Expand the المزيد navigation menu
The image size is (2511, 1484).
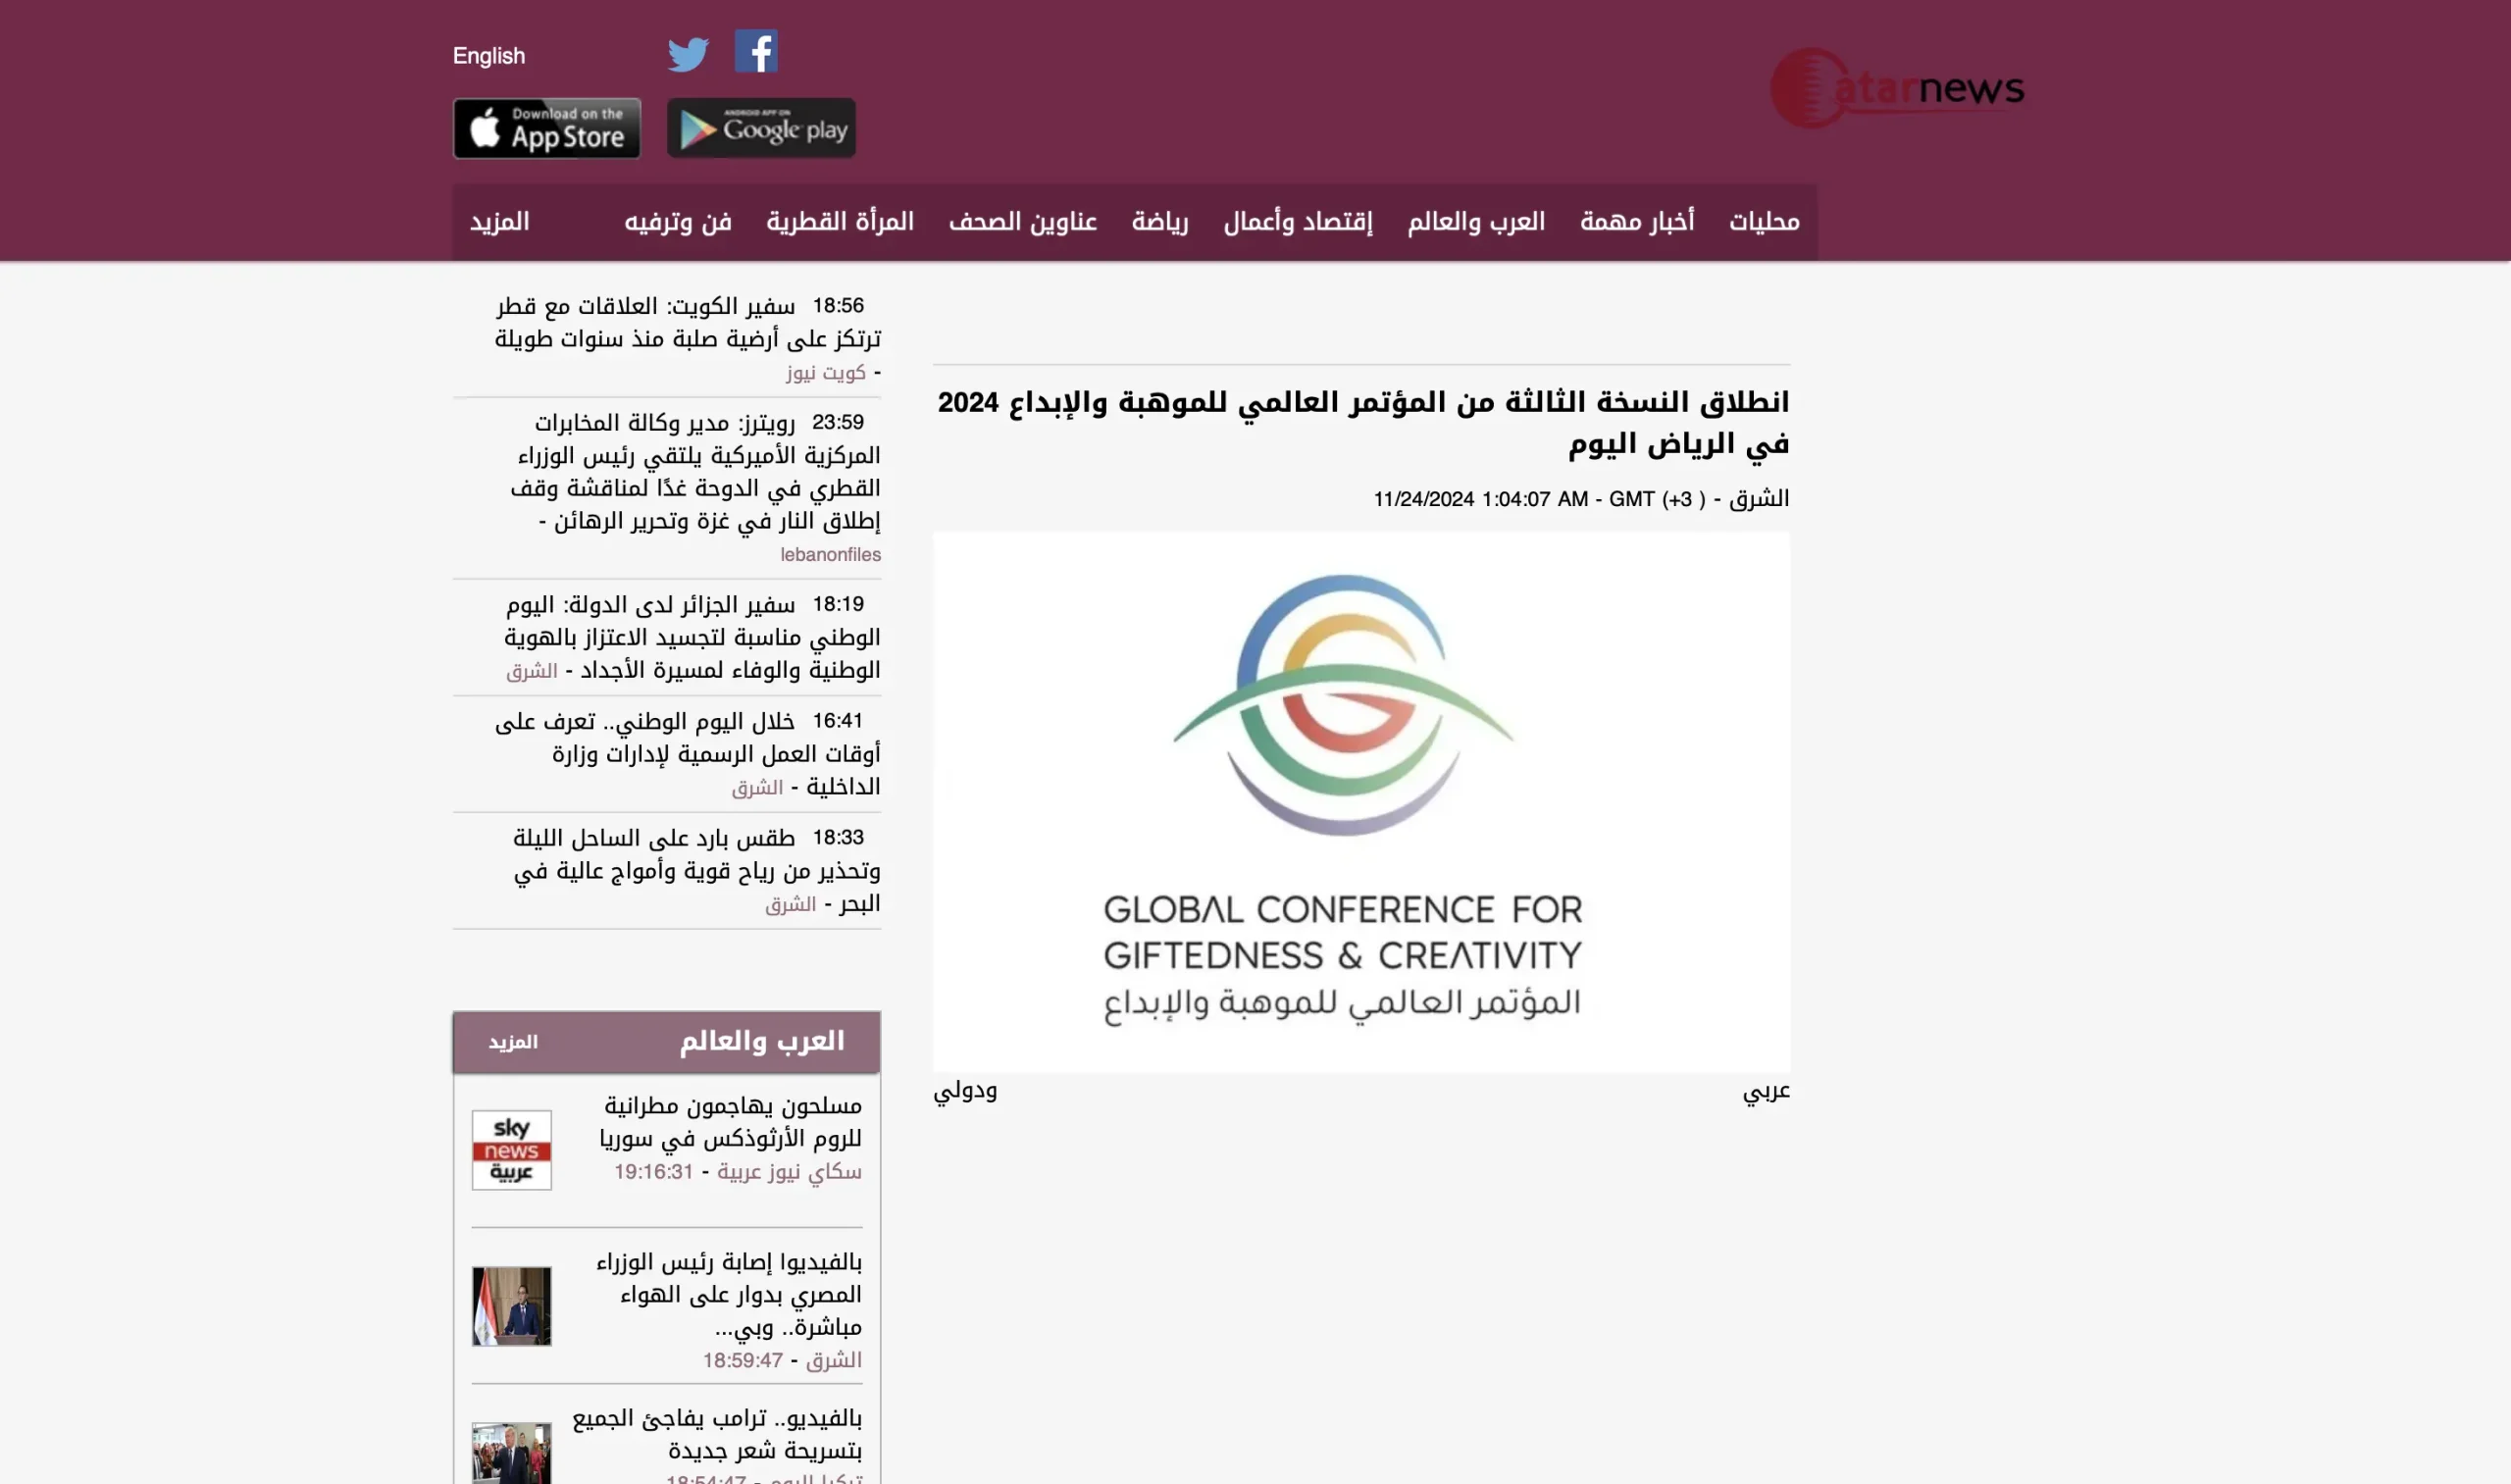tap(499, 222)
